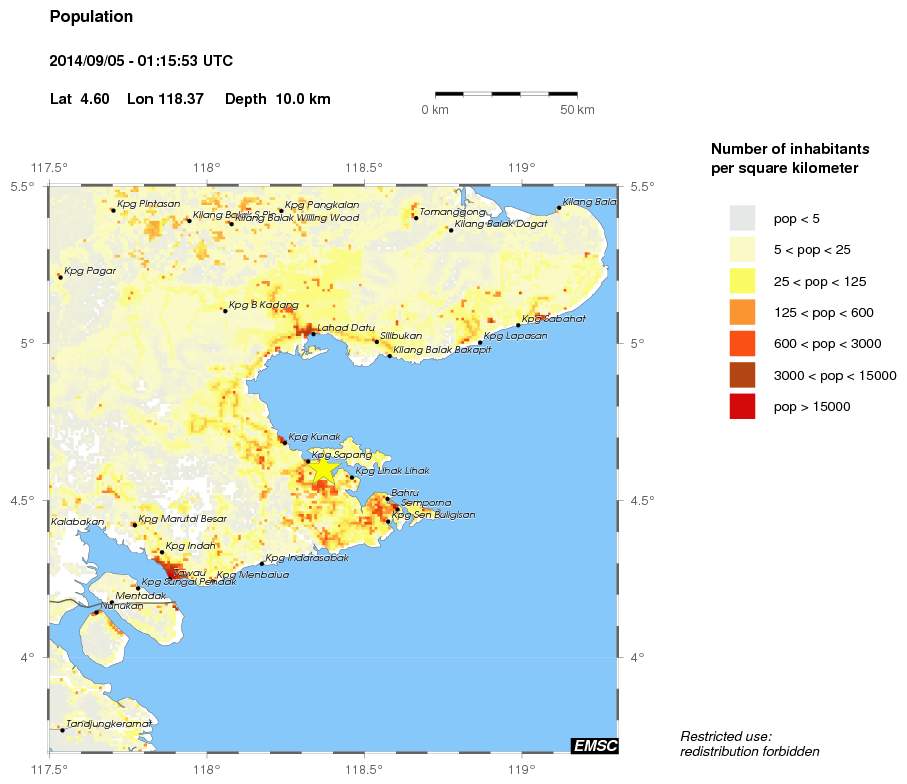Click the 'Tandjungkeramat' label

coord(109,724)
